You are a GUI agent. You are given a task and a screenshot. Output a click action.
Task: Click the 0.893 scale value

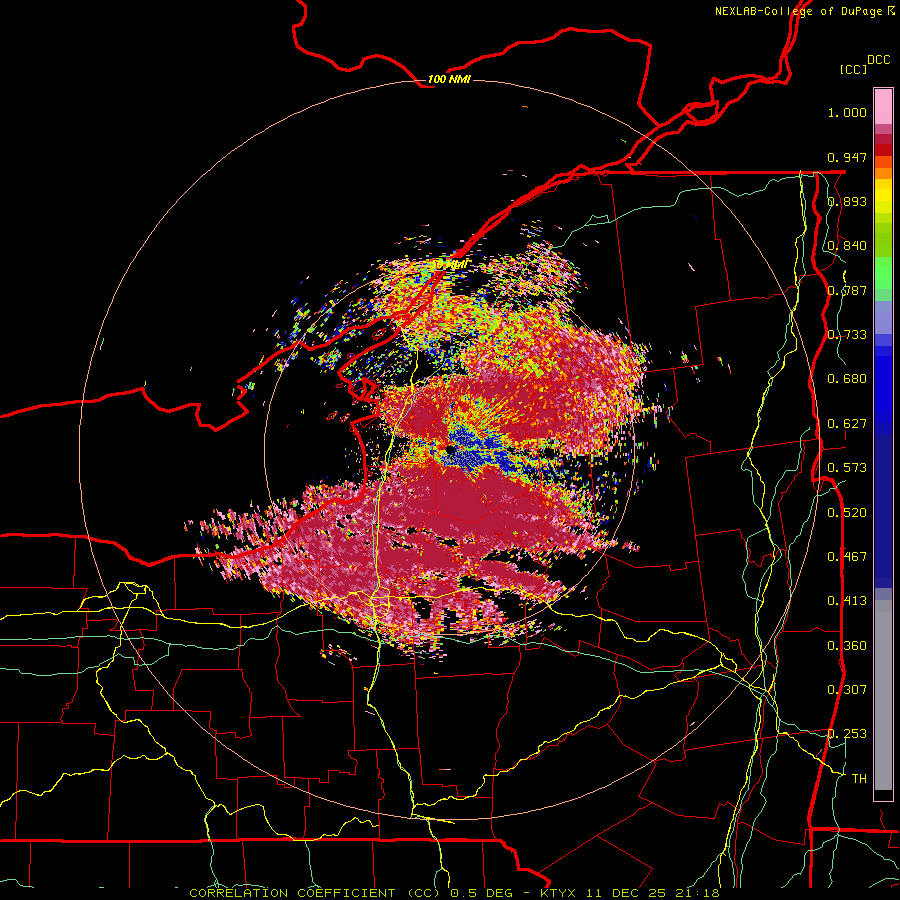(847, 201)
